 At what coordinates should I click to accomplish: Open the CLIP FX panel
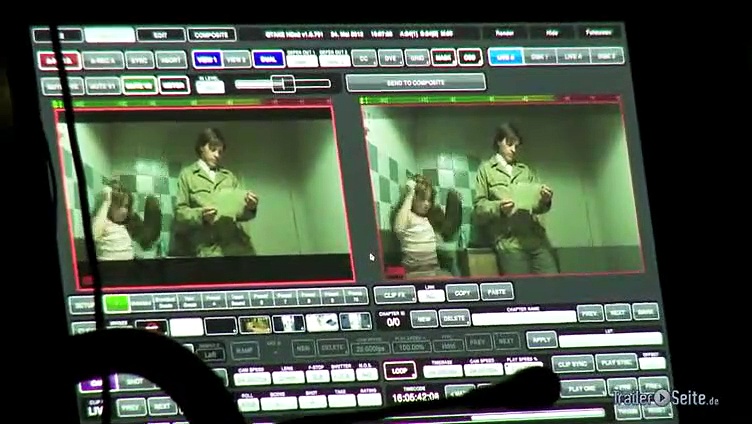394,293
